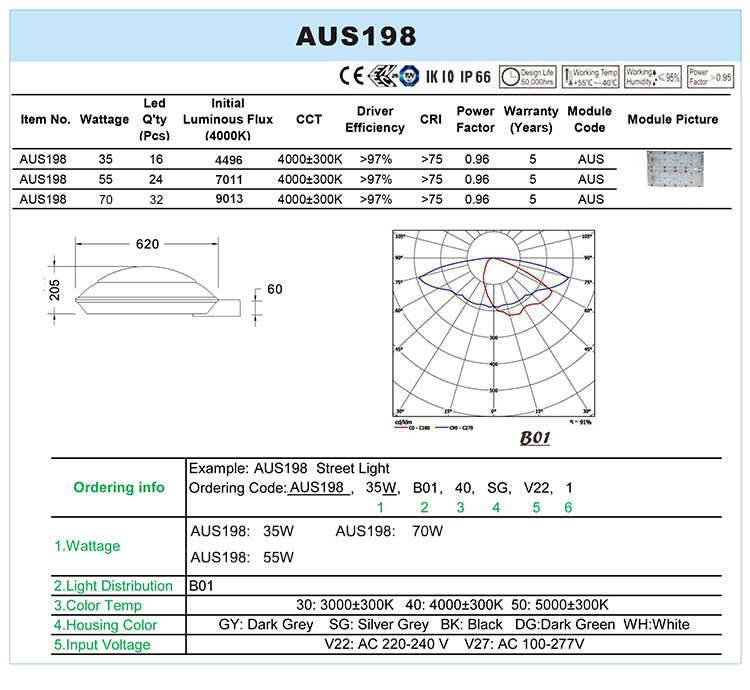Select luminous flux value 4496
Screen dimensions: 750x690
pyautogui.click(x=229, y=160)
